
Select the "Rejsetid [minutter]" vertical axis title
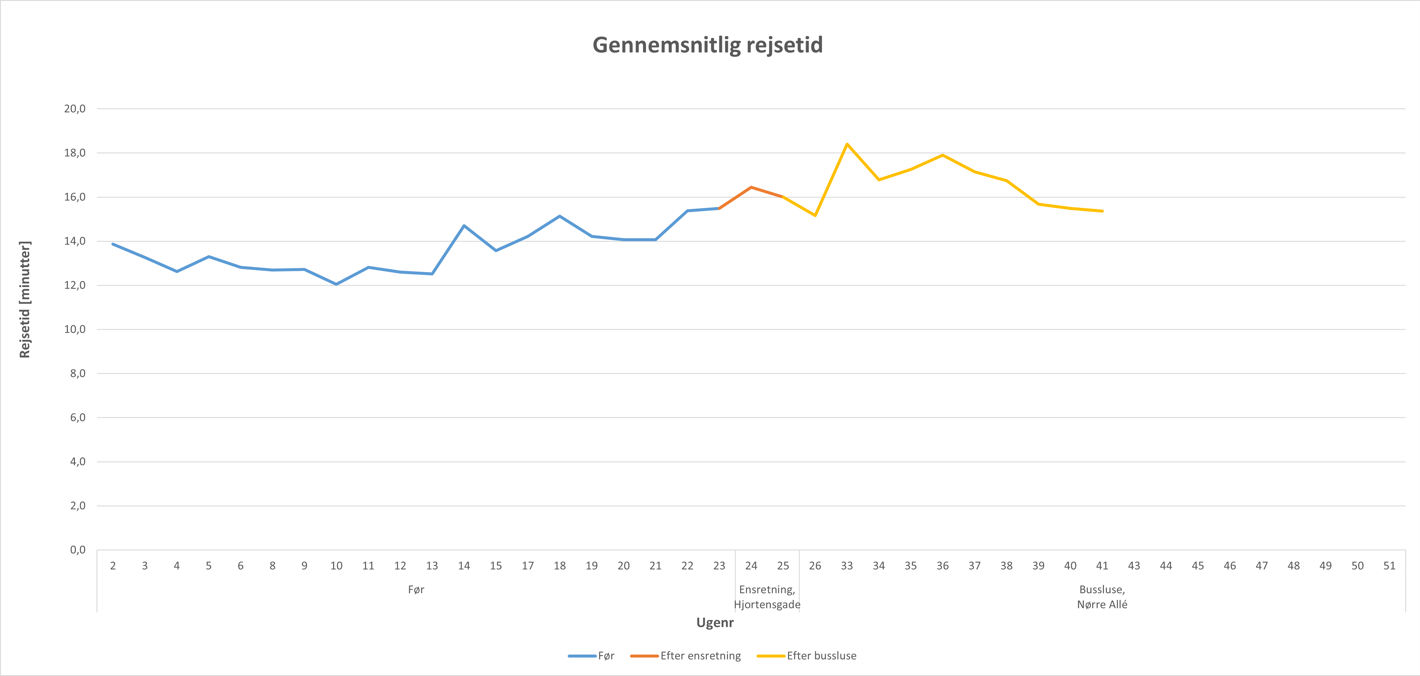coord(25,299)
